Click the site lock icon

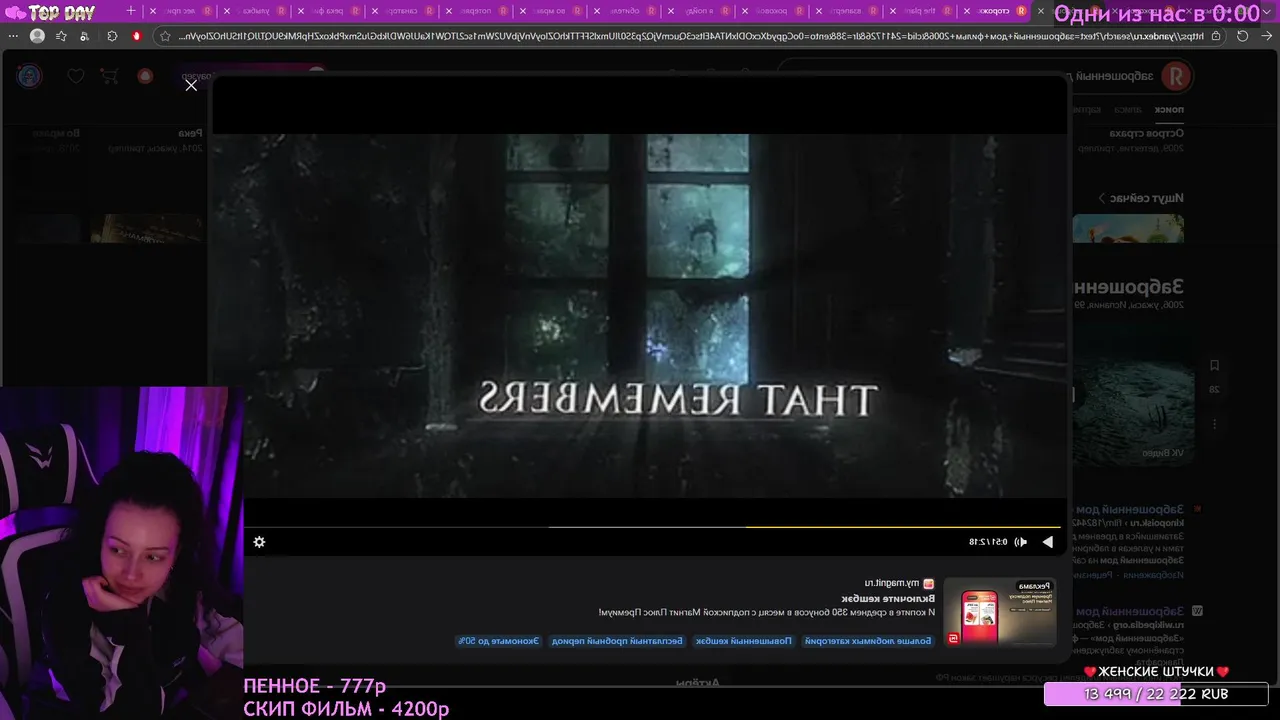(1216, 36)
